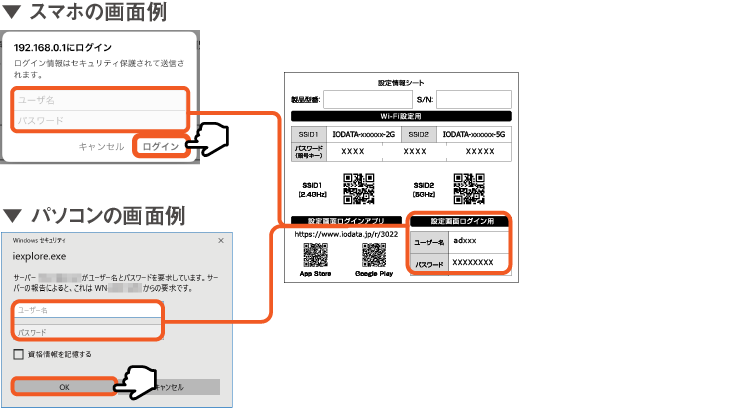Click キャンセル in the smartphone login dialog
Screen dimensions: 730x408
101,147
